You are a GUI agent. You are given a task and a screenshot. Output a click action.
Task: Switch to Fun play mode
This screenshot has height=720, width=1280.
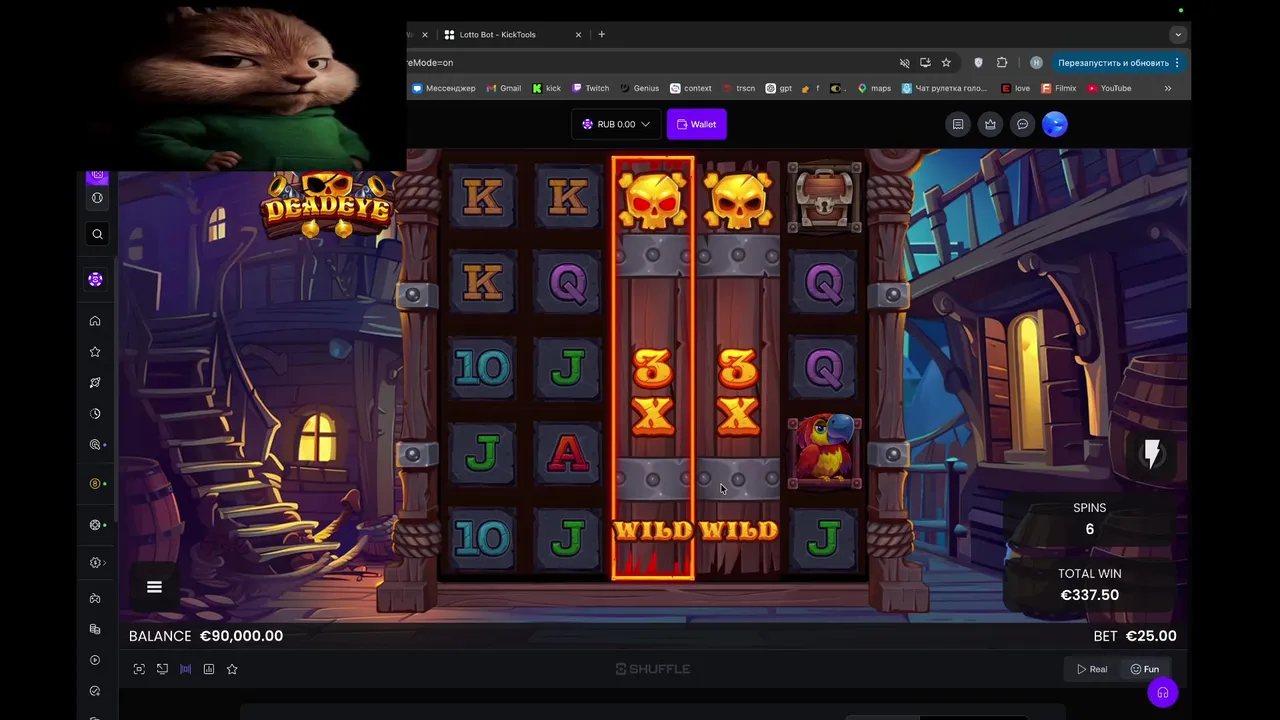click(x=1145, y=669)
